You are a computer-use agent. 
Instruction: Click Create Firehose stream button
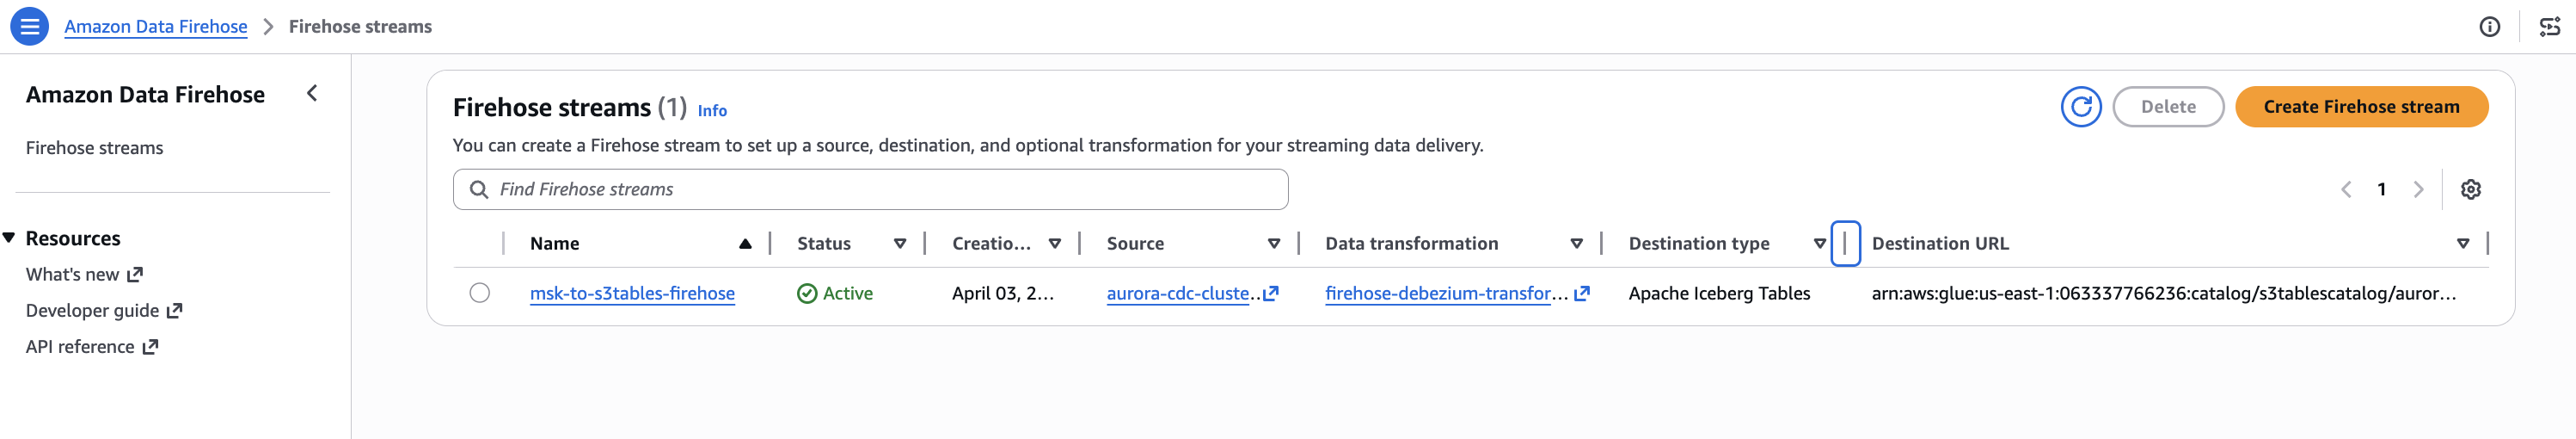pyautogui.click(x=2361, y=107)
